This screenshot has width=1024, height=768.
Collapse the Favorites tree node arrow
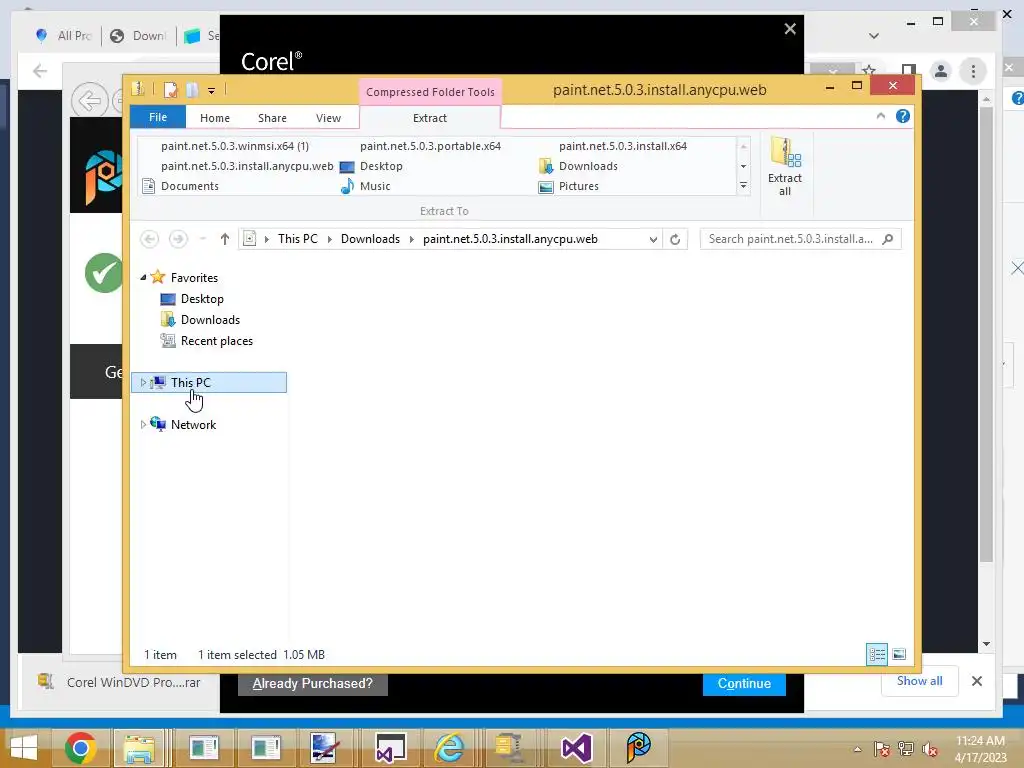tap(143, 278)
